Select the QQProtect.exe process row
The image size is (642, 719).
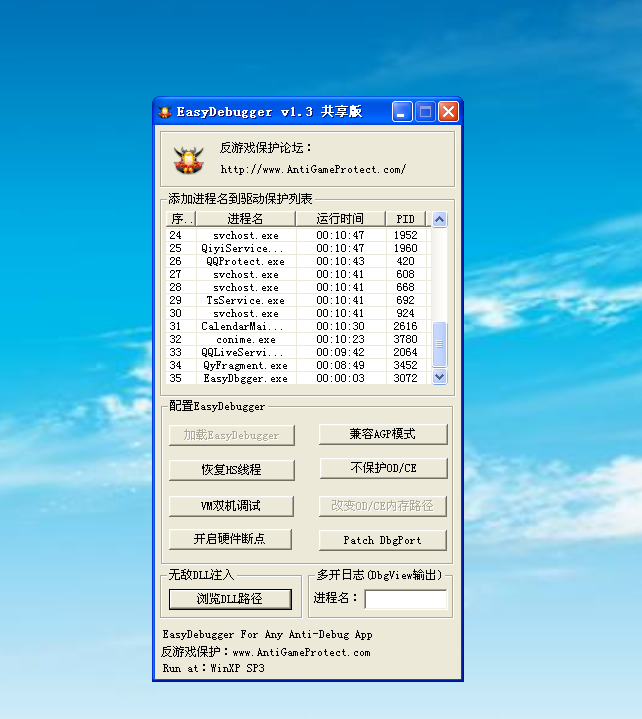click(298, 261)
